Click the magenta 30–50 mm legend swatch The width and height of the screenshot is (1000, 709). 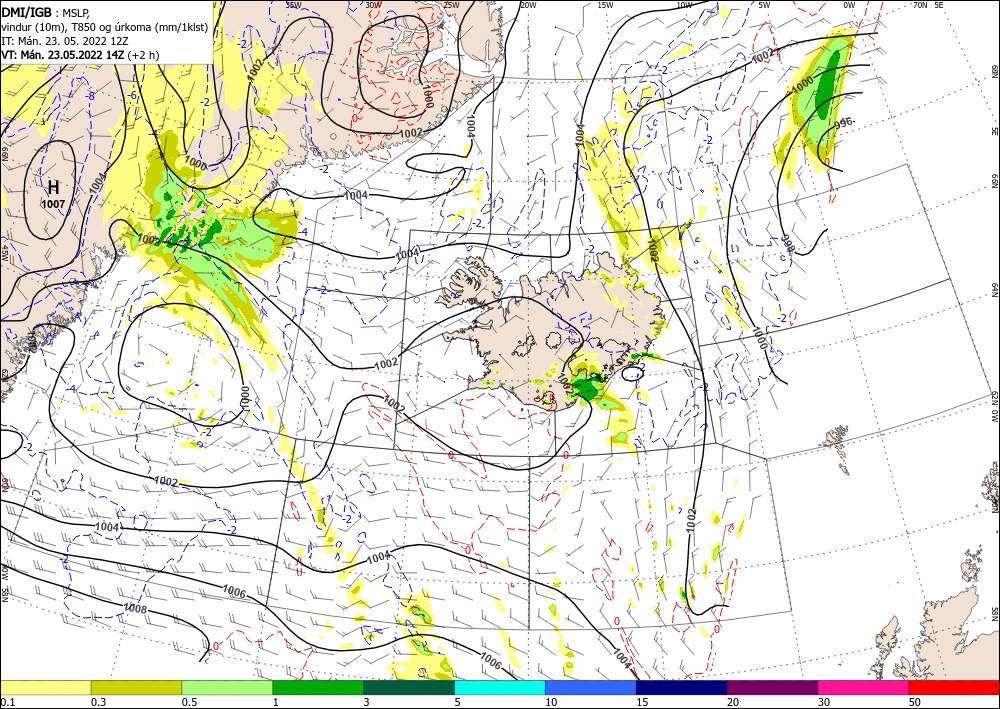click(x=864, y=687)
